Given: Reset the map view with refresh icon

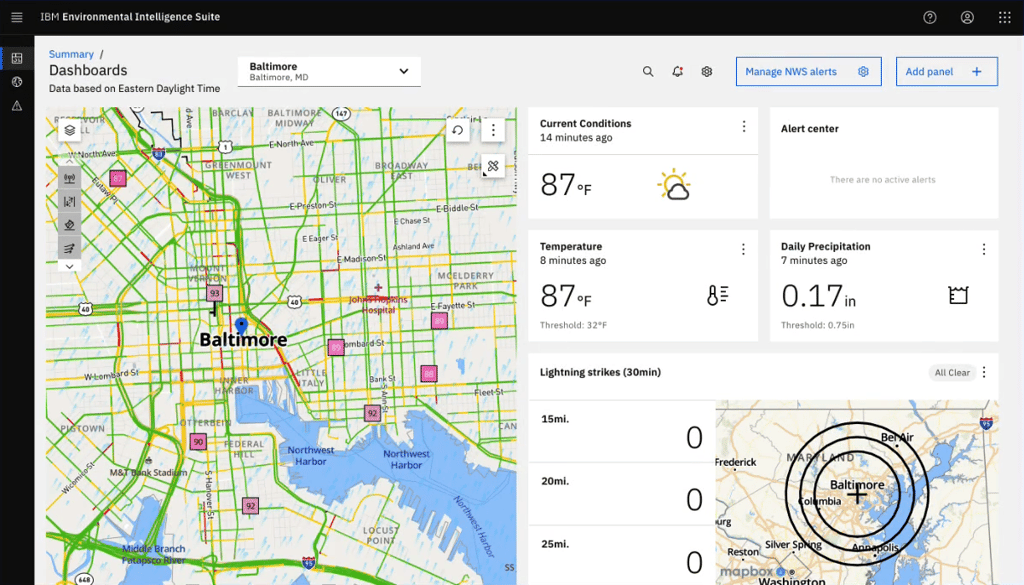Looking at the screenshot, I should pyautogui.click(x=458, y=130).
